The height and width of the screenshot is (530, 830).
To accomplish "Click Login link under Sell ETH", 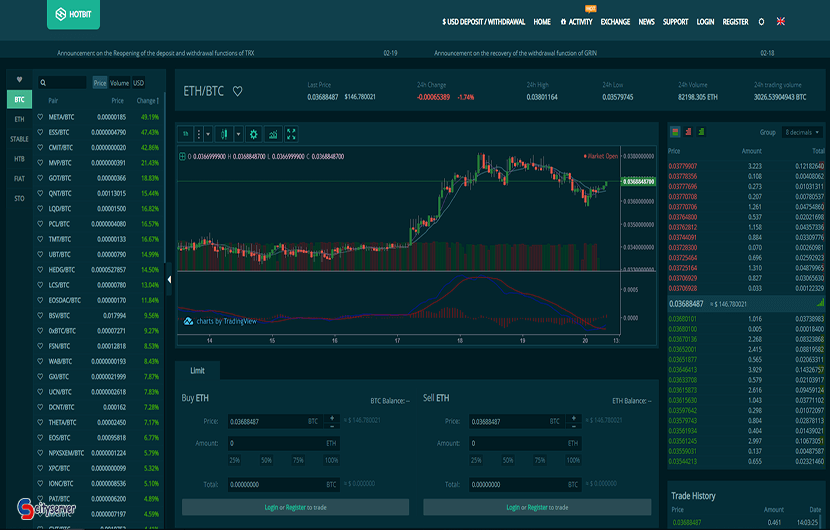I will pyautogui.click(x=513, y=507).
